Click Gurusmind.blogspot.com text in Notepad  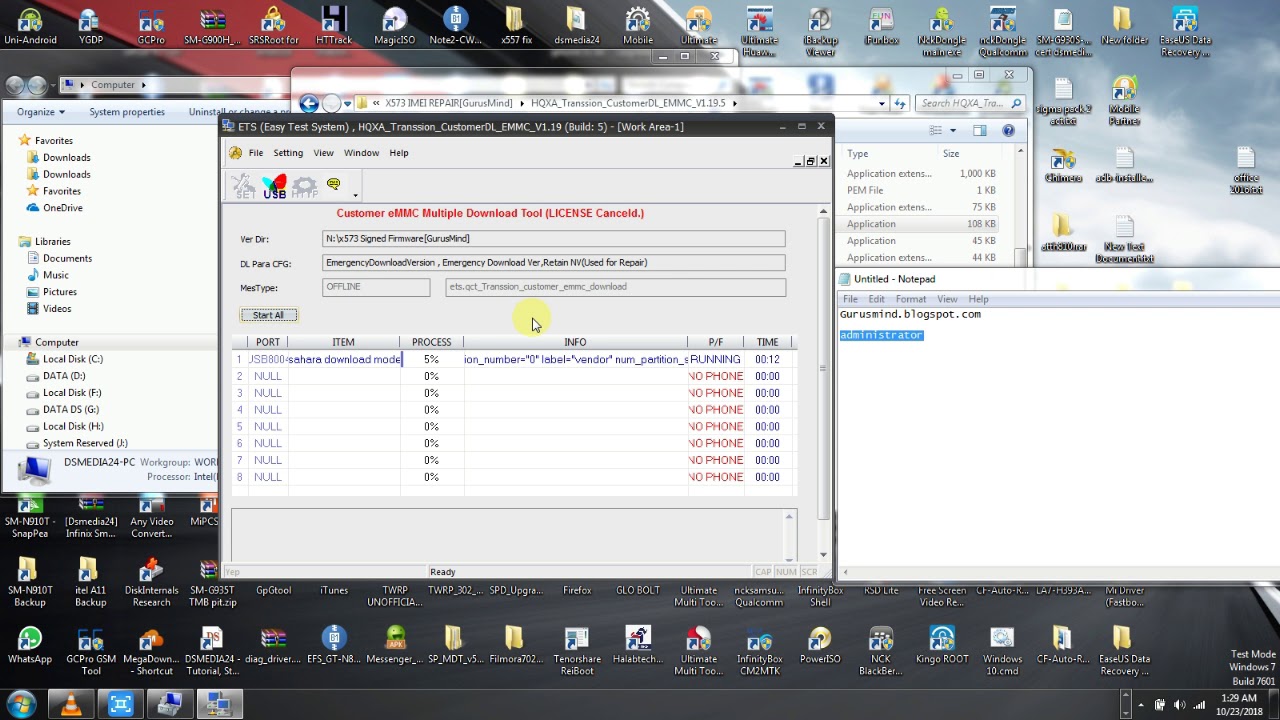(910, 314)
